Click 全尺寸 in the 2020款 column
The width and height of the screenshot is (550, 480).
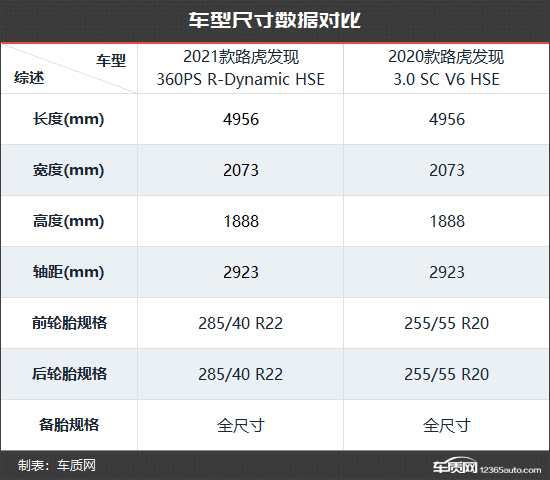tap(447, 425)
